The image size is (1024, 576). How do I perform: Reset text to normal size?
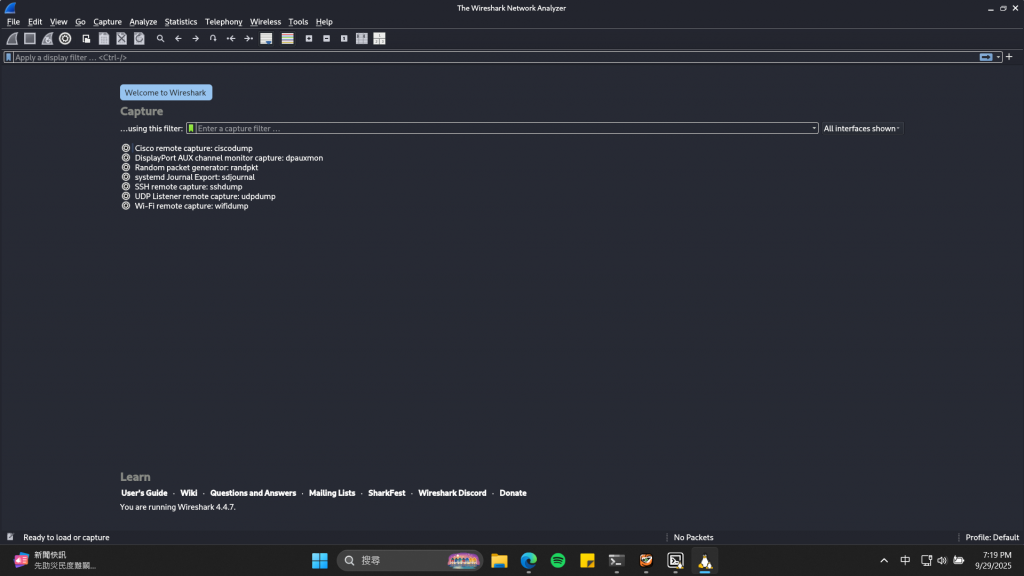pyautogui.click(x=344, y=39)
